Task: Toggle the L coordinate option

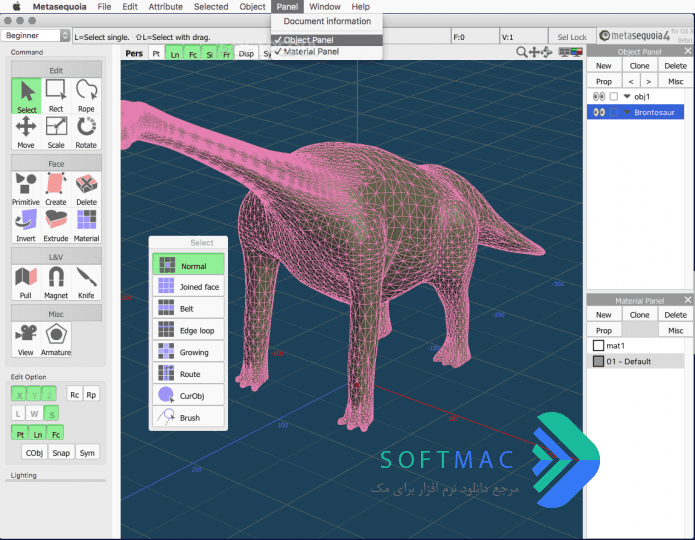Action: (18, 414)
